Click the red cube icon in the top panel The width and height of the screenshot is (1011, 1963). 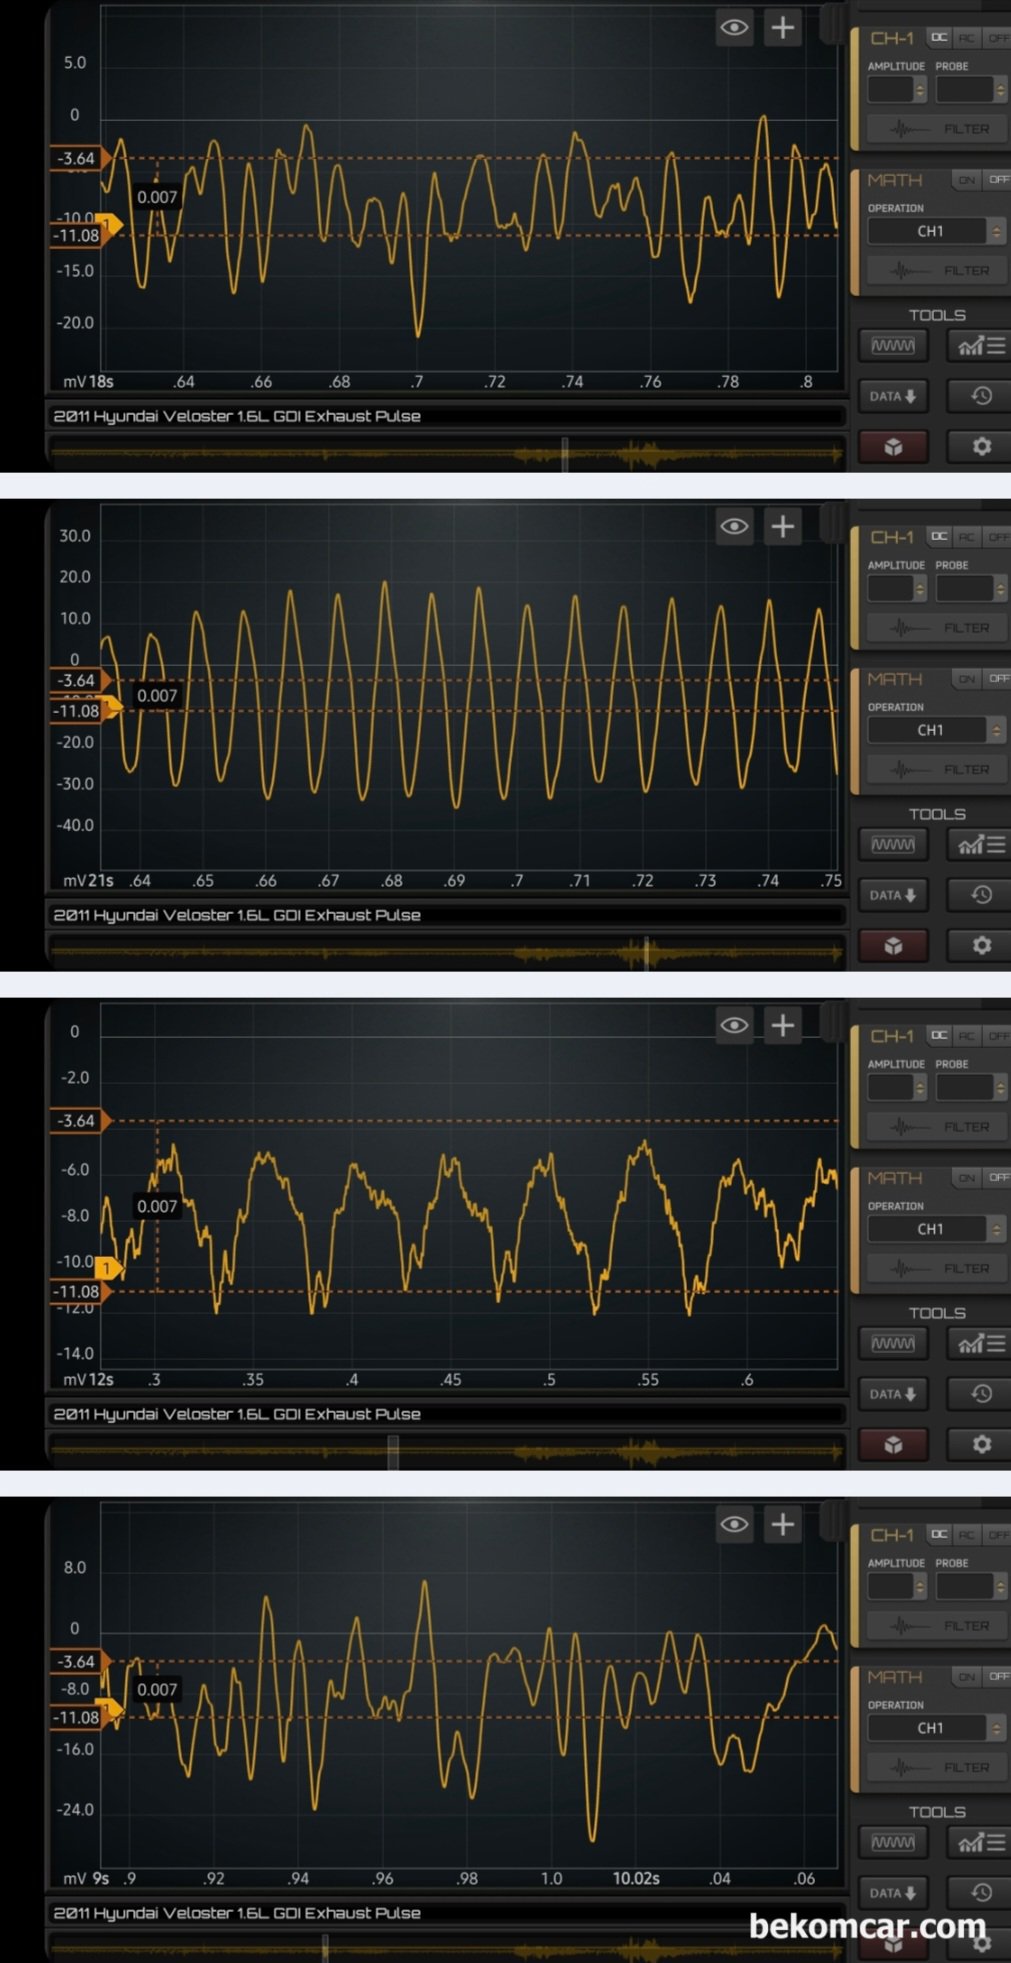point(893,447)
